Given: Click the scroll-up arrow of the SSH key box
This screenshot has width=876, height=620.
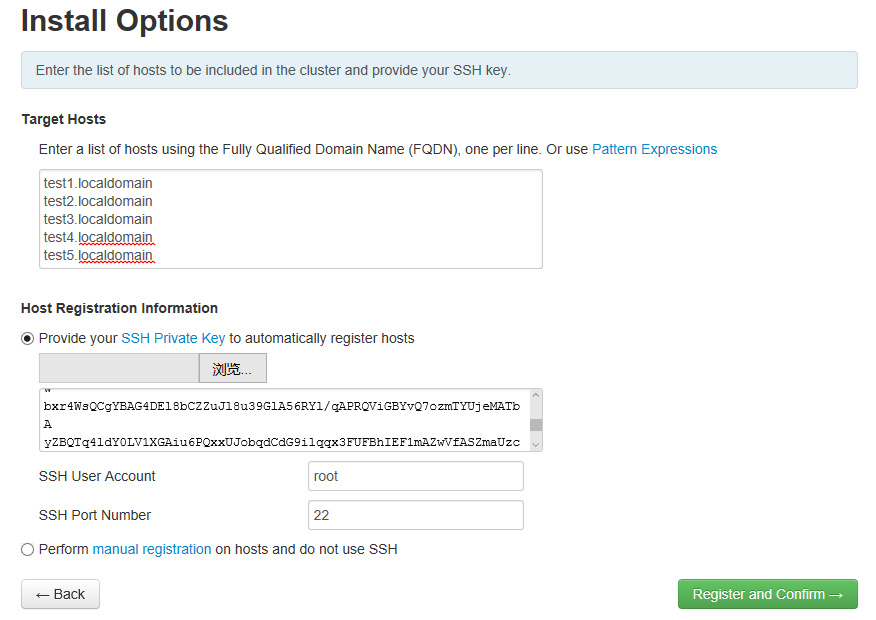Looking at the screenshot, I should tap(536, 396).
